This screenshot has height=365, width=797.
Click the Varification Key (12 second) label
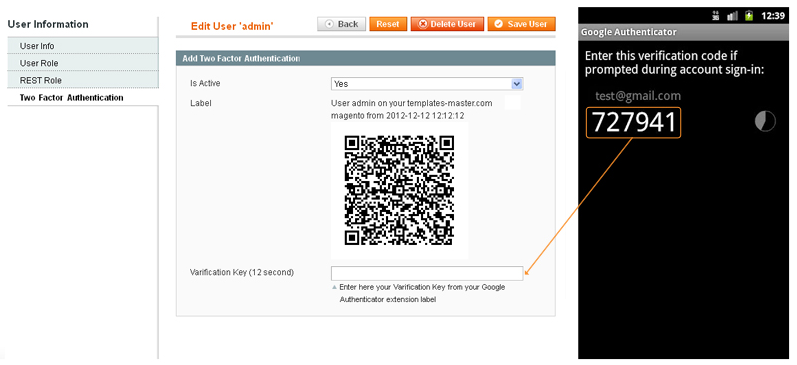tap(242, 272)
